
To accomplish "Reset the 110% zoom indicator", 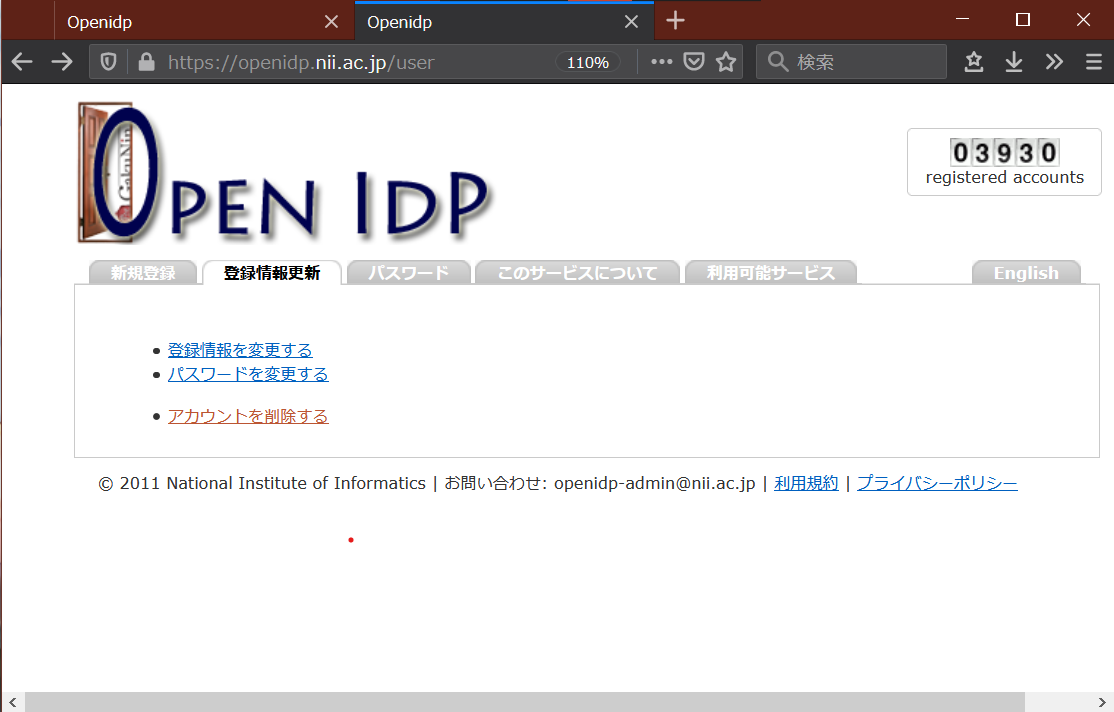I will tap(588, 63).
